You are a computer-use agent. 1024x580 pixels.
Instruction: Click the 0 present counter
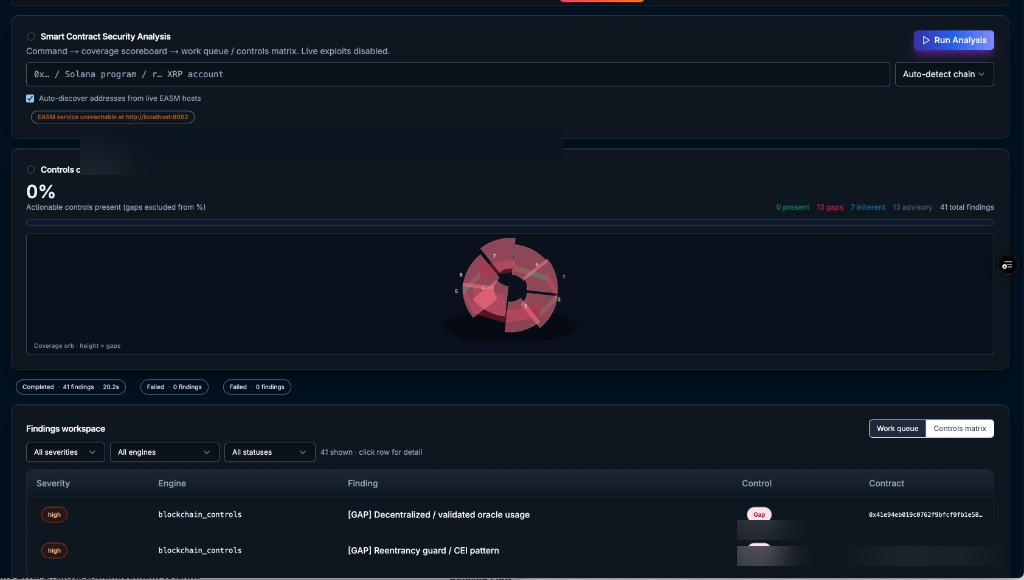[792, 208]
